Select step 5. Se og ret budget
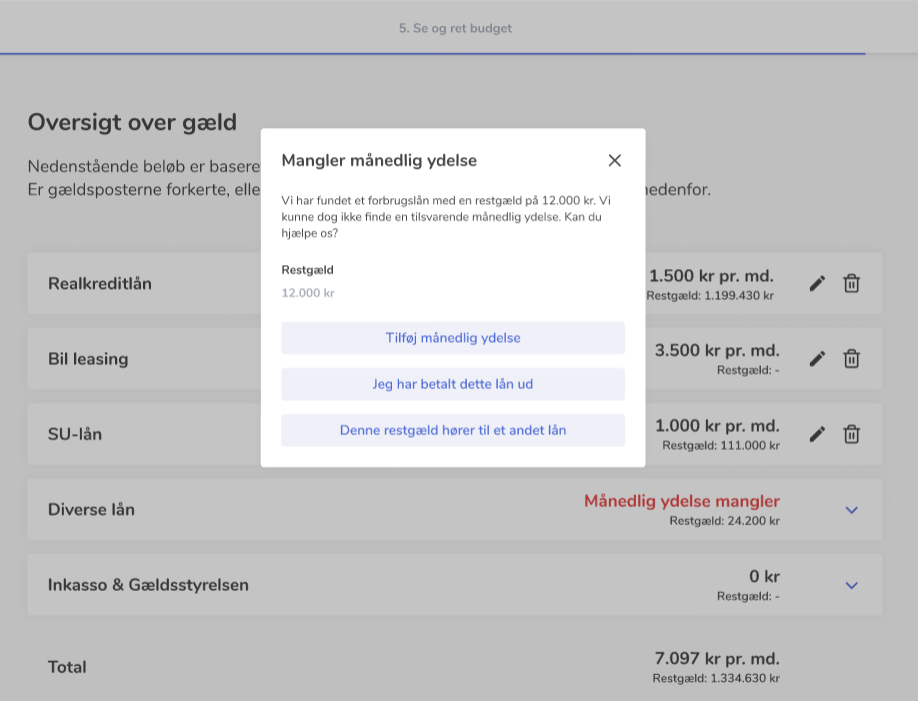The image size is (918, 701). click(455, 28)
